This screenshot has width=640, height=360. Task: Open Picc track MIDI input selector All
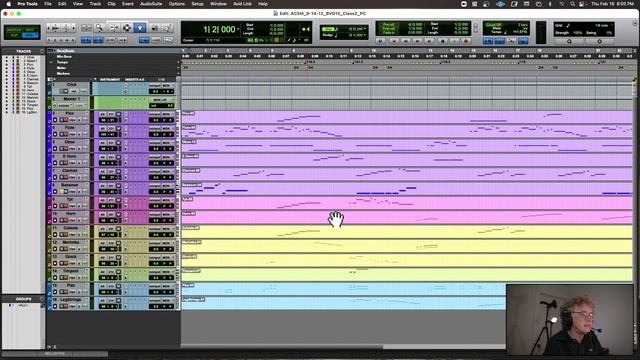103,114
